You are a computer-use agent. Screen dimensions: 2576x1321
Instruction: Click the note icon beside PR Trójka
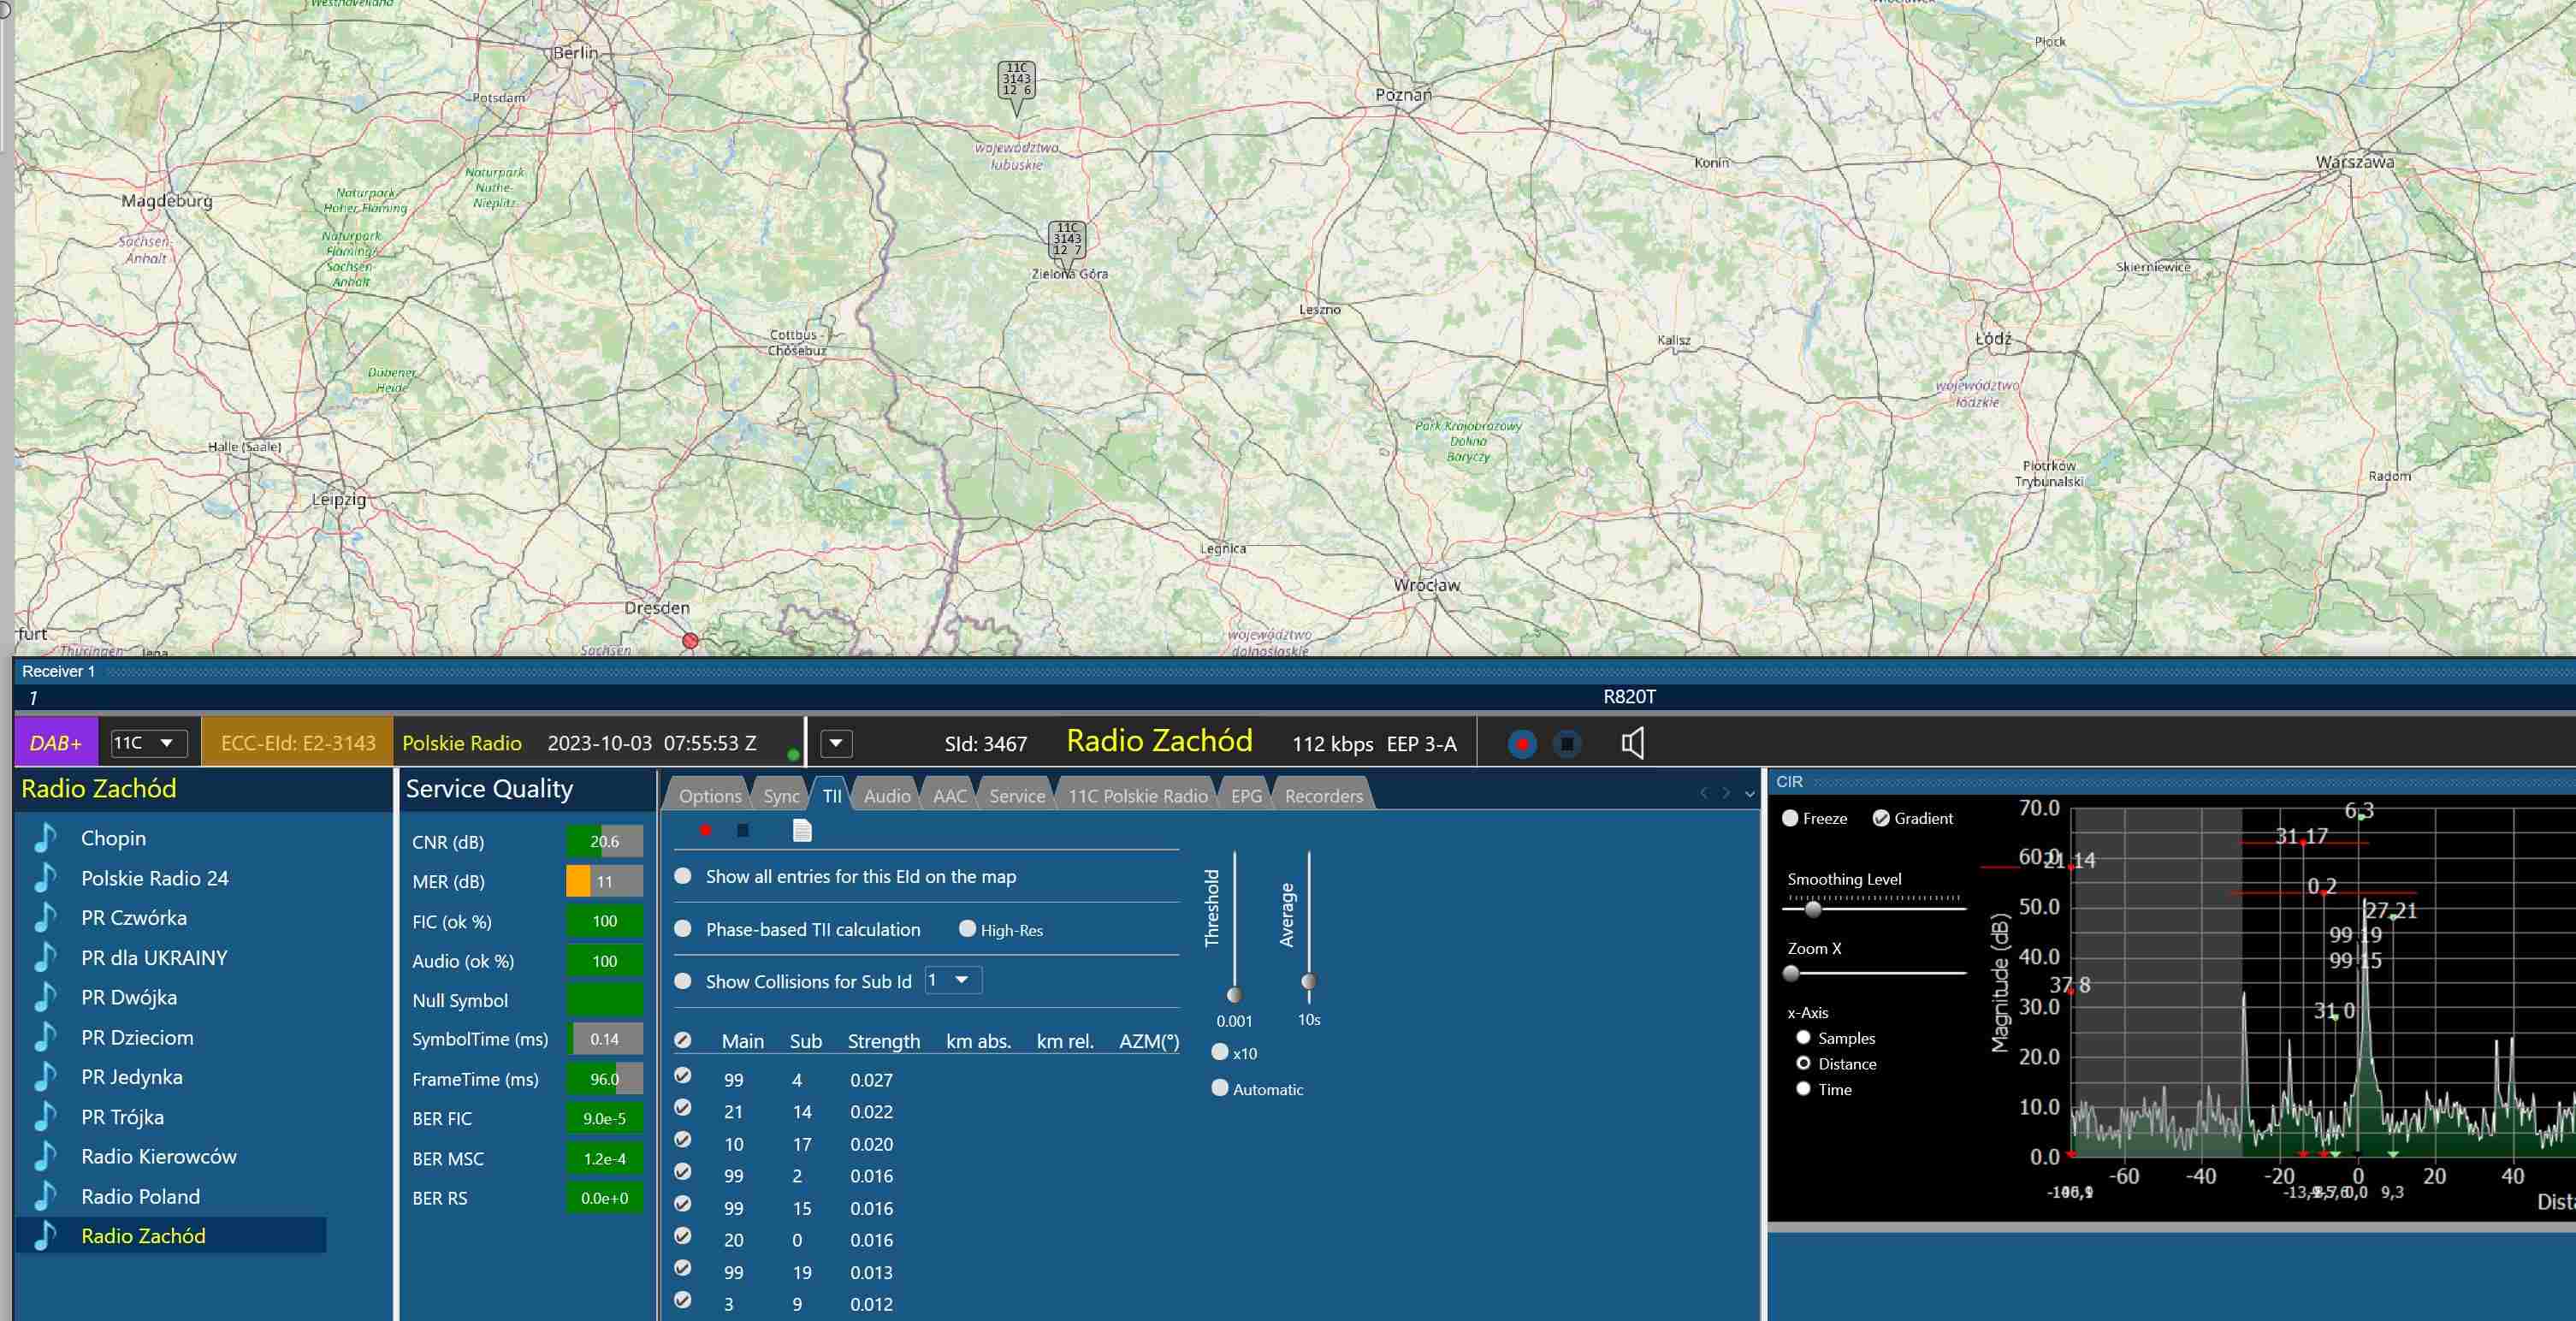pos(45,1117)
